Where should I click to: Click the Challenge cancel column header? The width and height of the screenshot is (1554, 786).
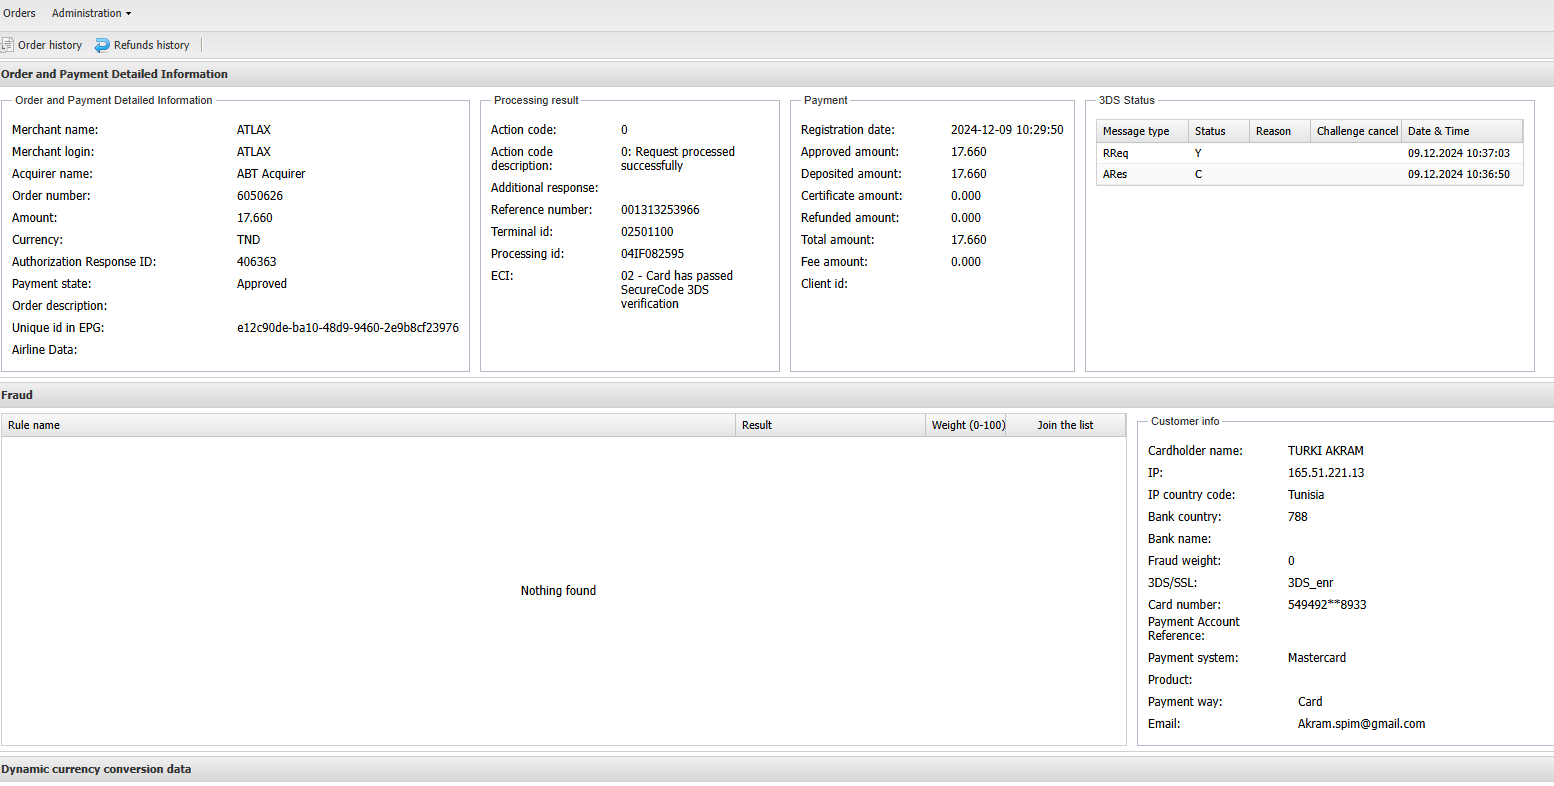click(1356, 131)
